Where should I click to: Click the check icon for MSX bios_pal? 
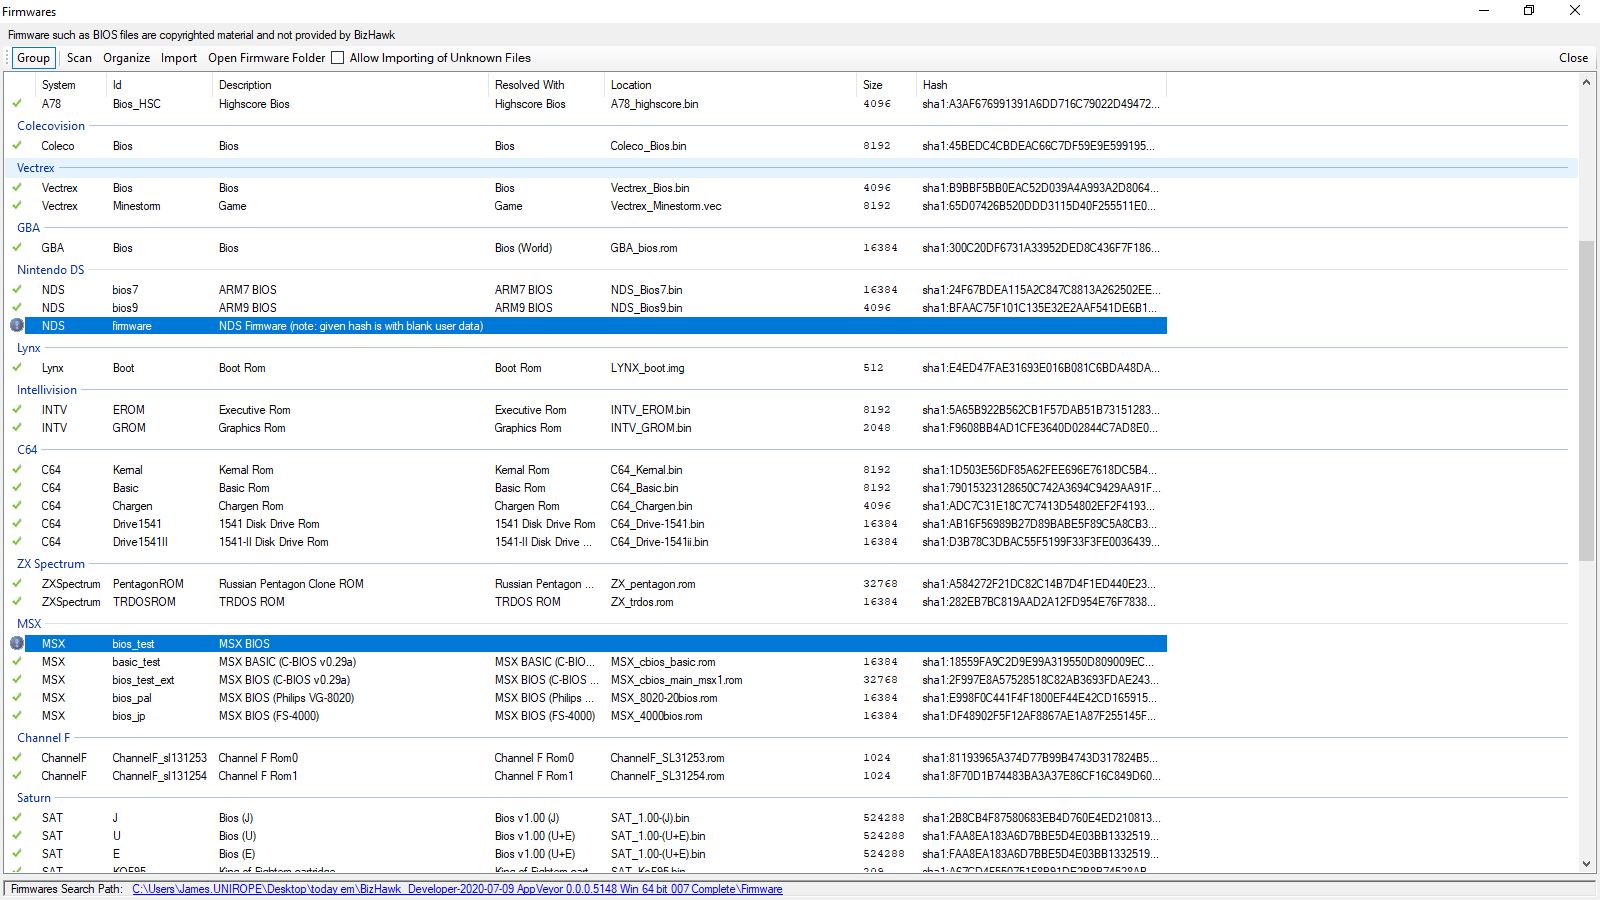pos(17,697)
